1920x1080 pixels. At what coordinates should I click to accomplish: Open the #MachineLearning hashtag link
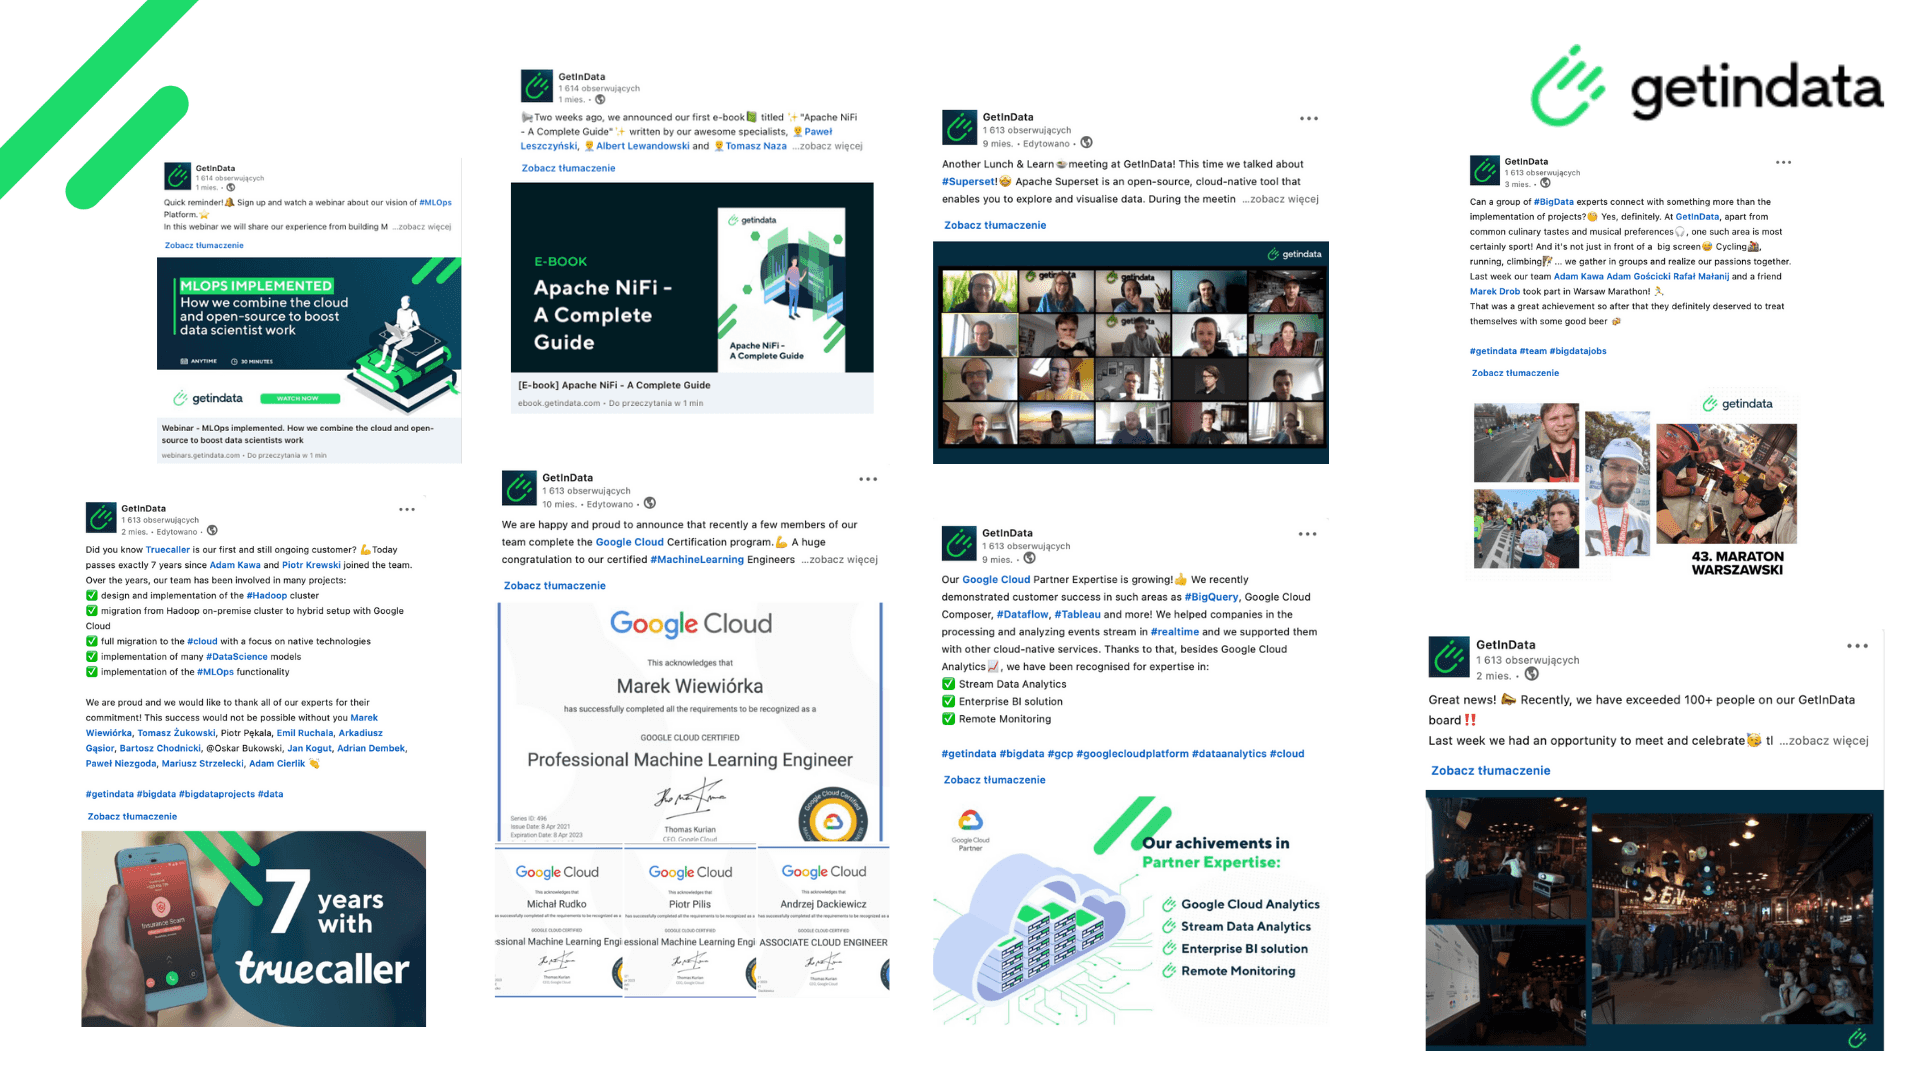(x=697, y=560)
